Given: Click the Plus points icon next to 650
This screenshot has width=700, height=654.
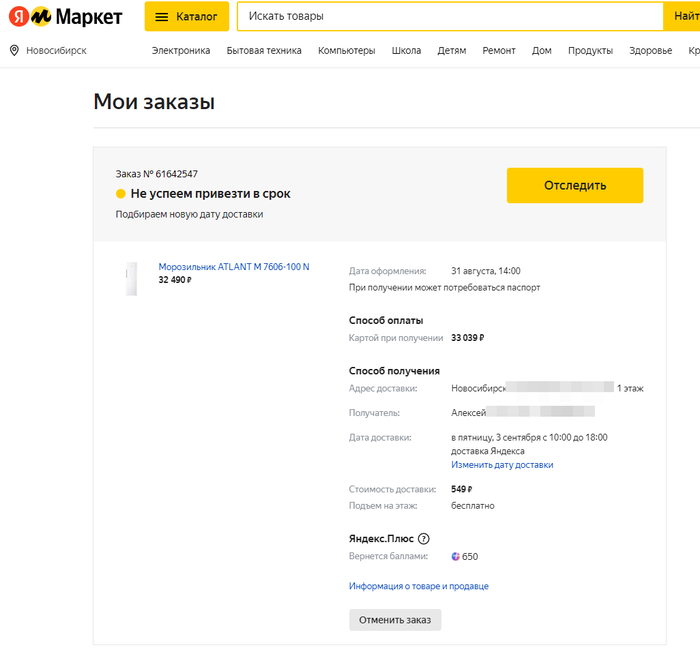Looking at the screenshot, I should coord(455,556).
